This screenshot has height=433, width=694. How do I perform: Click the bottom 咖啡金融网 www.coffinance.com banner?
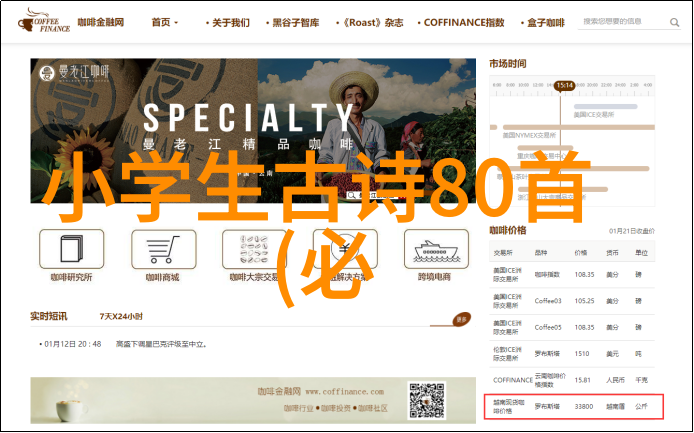[253, 400]
